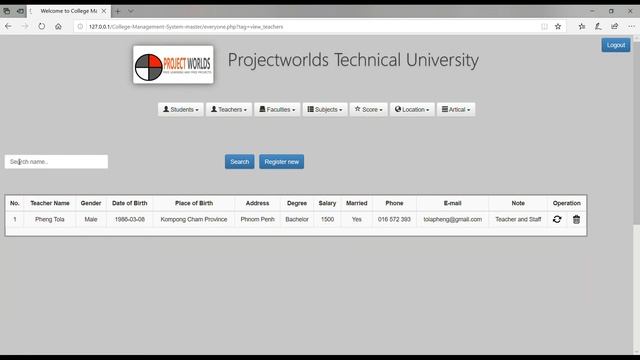Click the tabs set aside icon
This screenshot has height=360, width=640.
(x=7, y=11)
